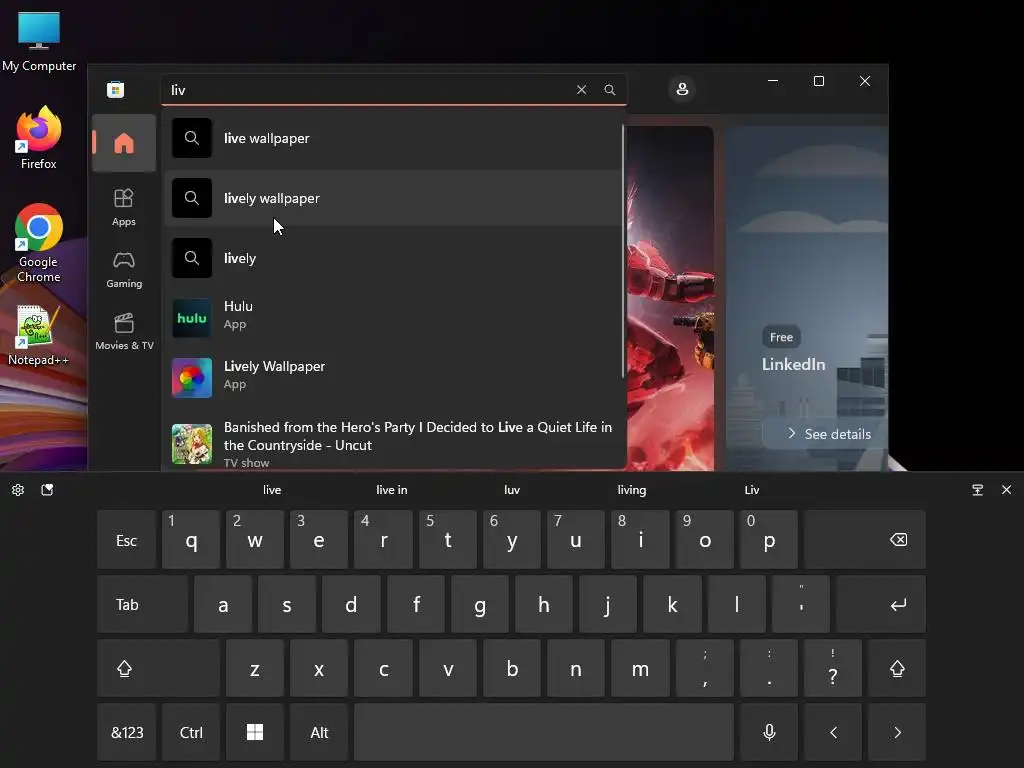Screen dimensions: 1024x768
Task: Click the suggestions list scrollbar
Action: [624, 251]
